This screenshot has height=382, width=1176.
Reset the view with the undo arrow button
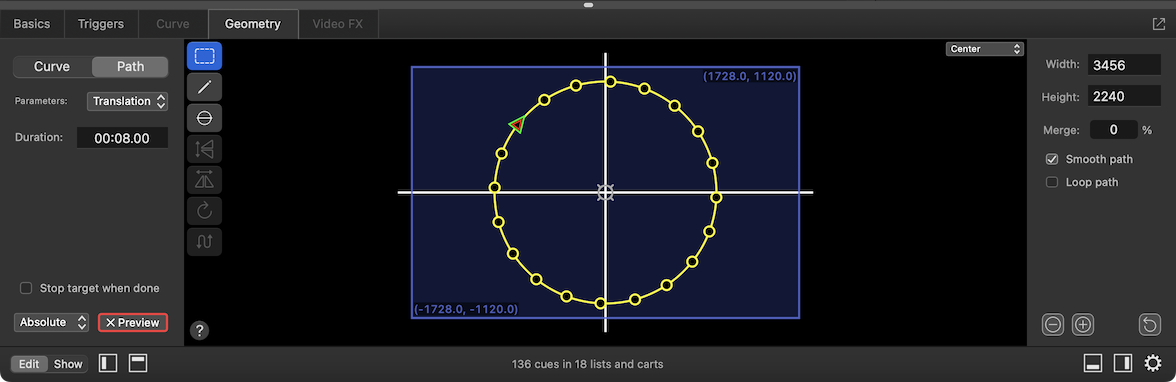click(1149, 325)
